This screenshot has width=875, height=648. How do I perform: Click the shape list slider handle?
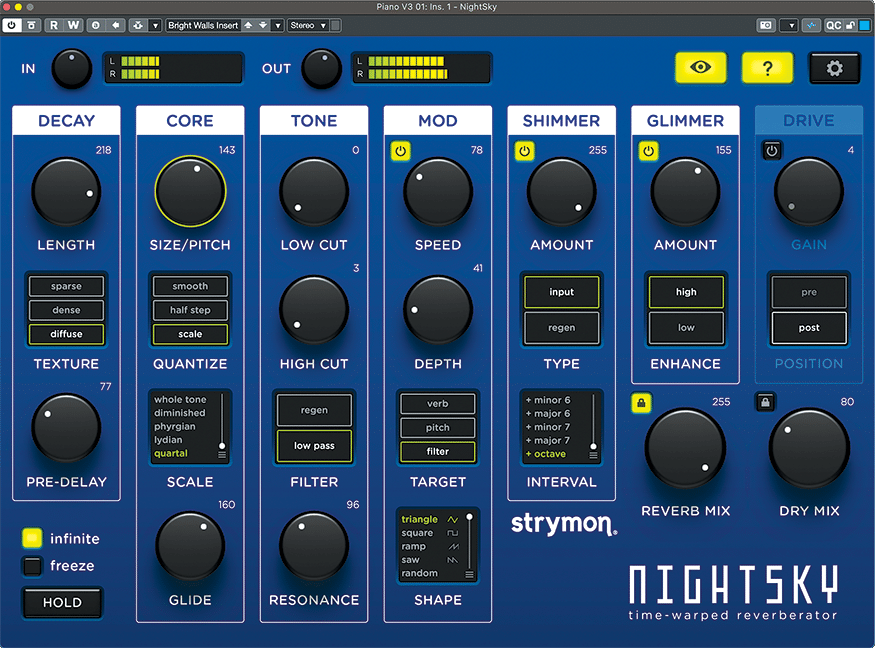tap(470, 517)
